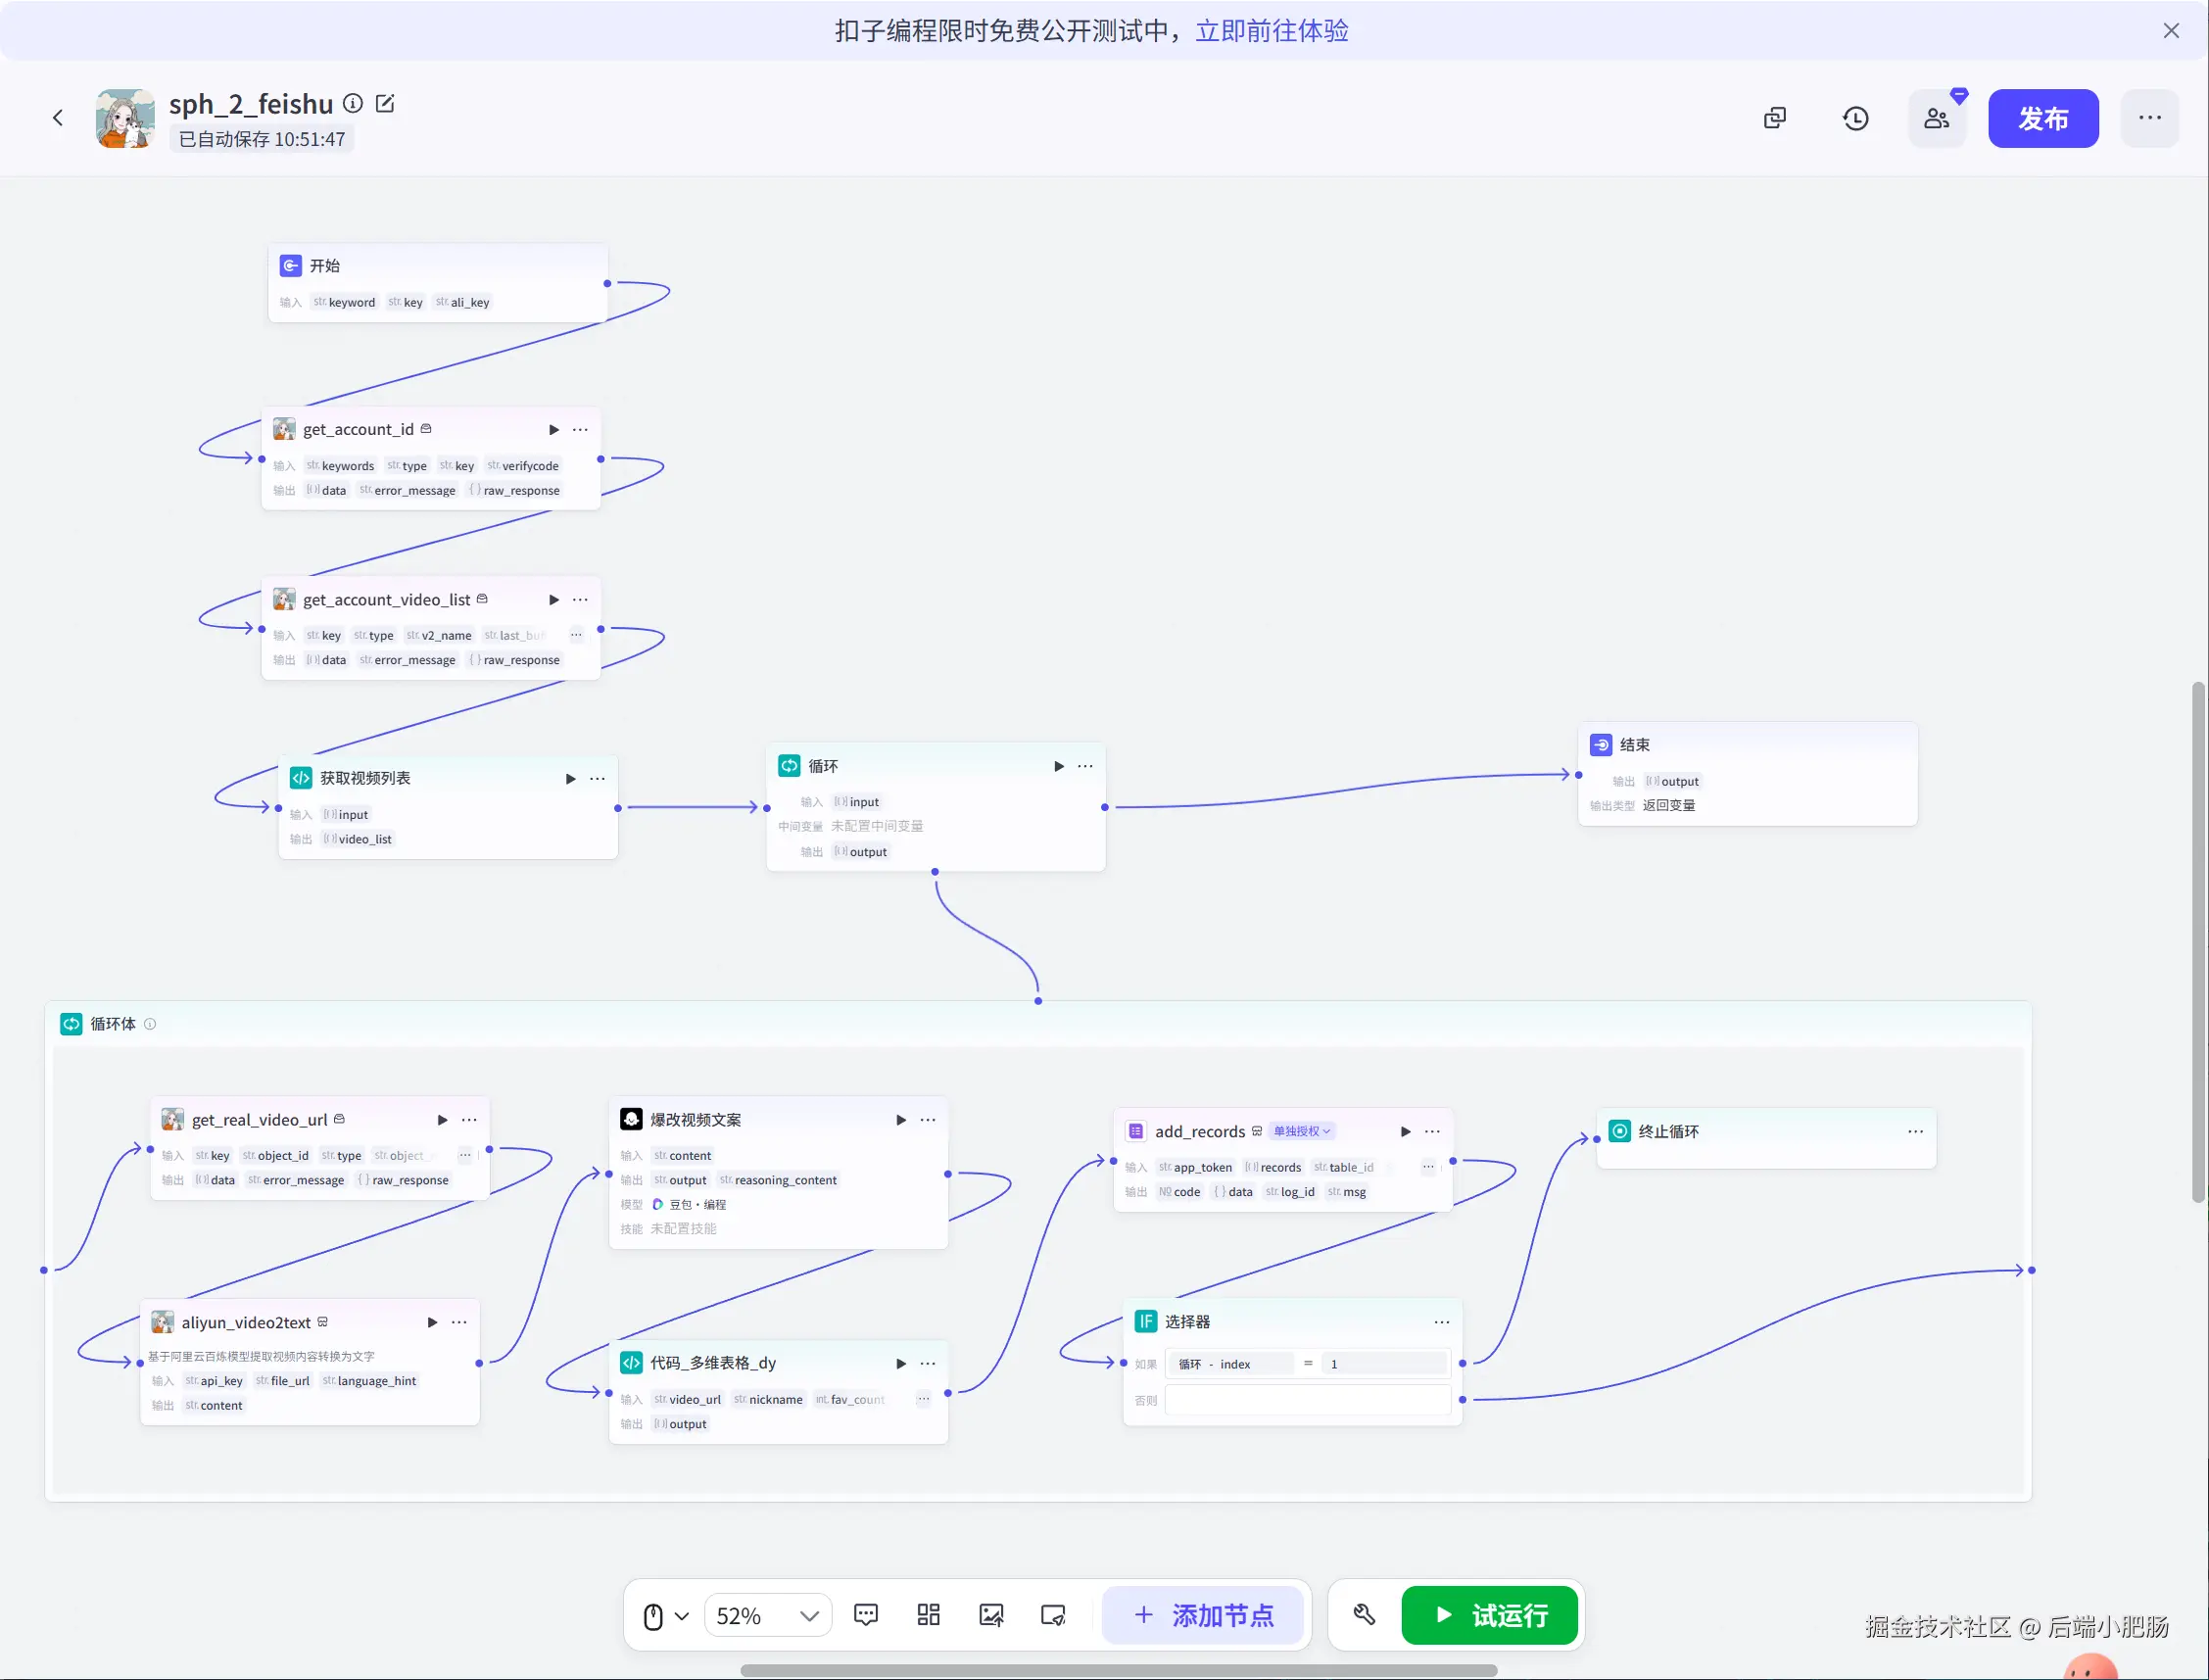Open the 52% zoom level dropdown
2209x1680 pixels.
(767, 1616)
